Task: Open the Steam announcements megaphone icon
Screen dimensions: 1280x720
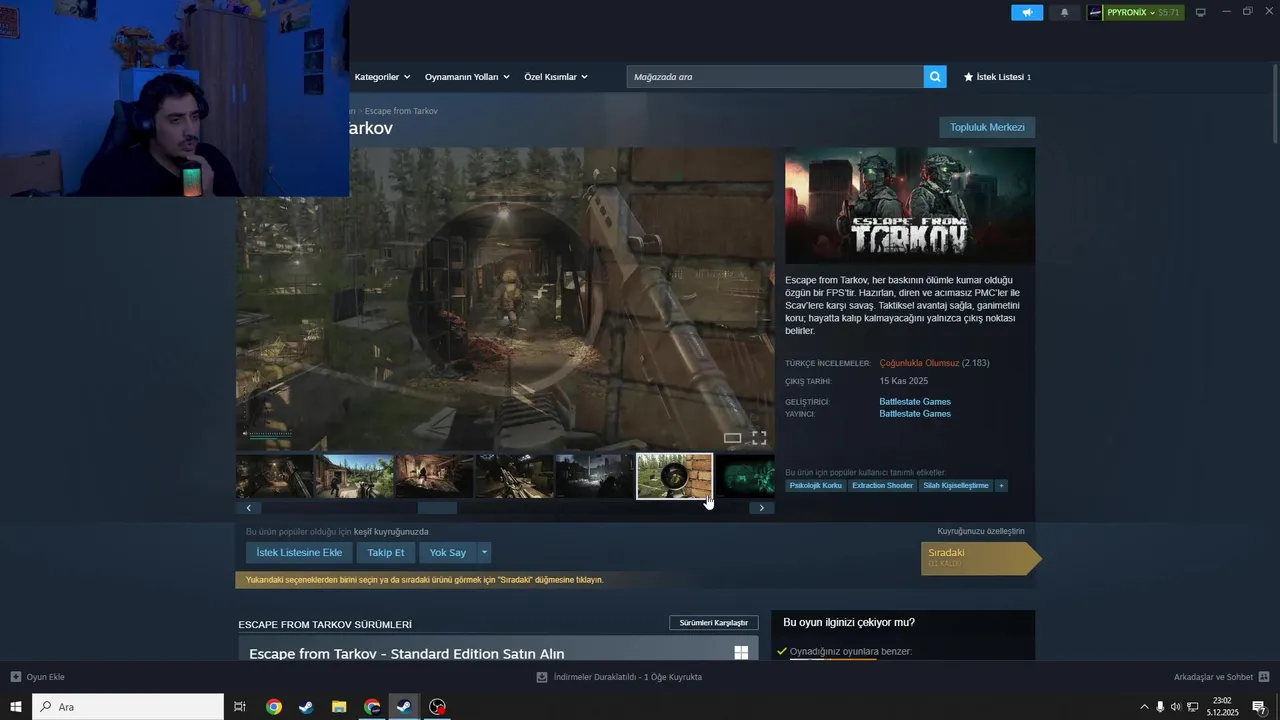Action: tap(1027, 12)
